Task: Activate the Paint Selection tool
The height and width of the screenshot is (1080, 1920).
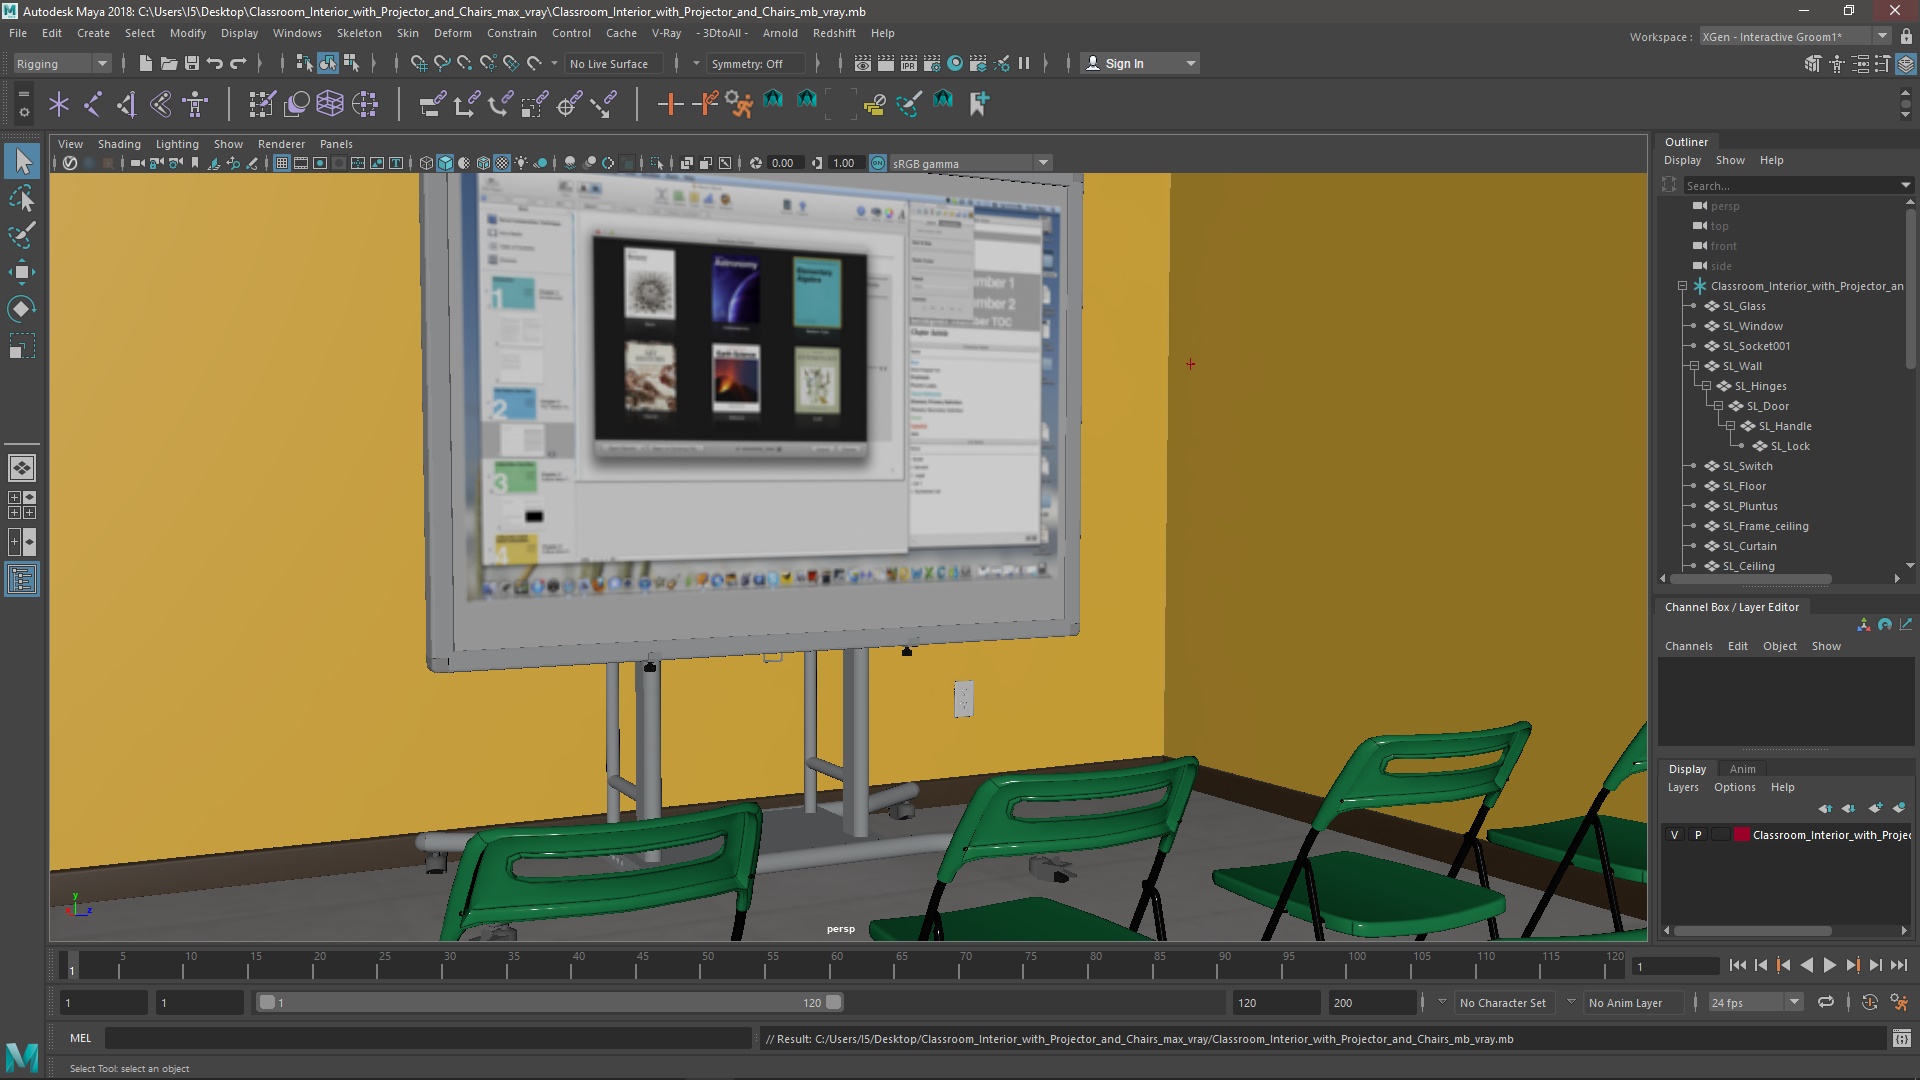Action: point(22,235)
